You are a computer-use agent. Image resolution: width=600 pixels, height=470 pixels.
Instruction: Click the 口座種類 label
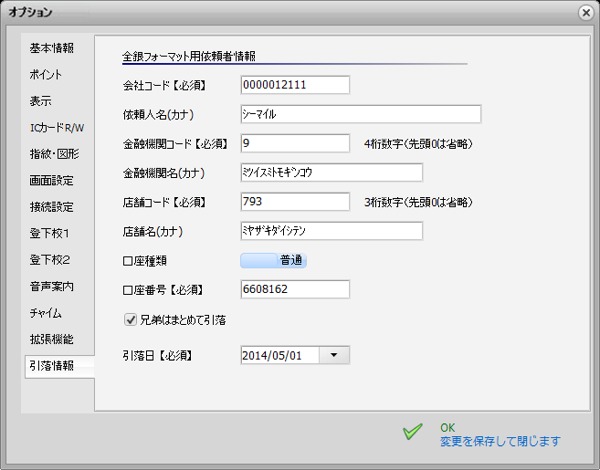click(145, 261)
